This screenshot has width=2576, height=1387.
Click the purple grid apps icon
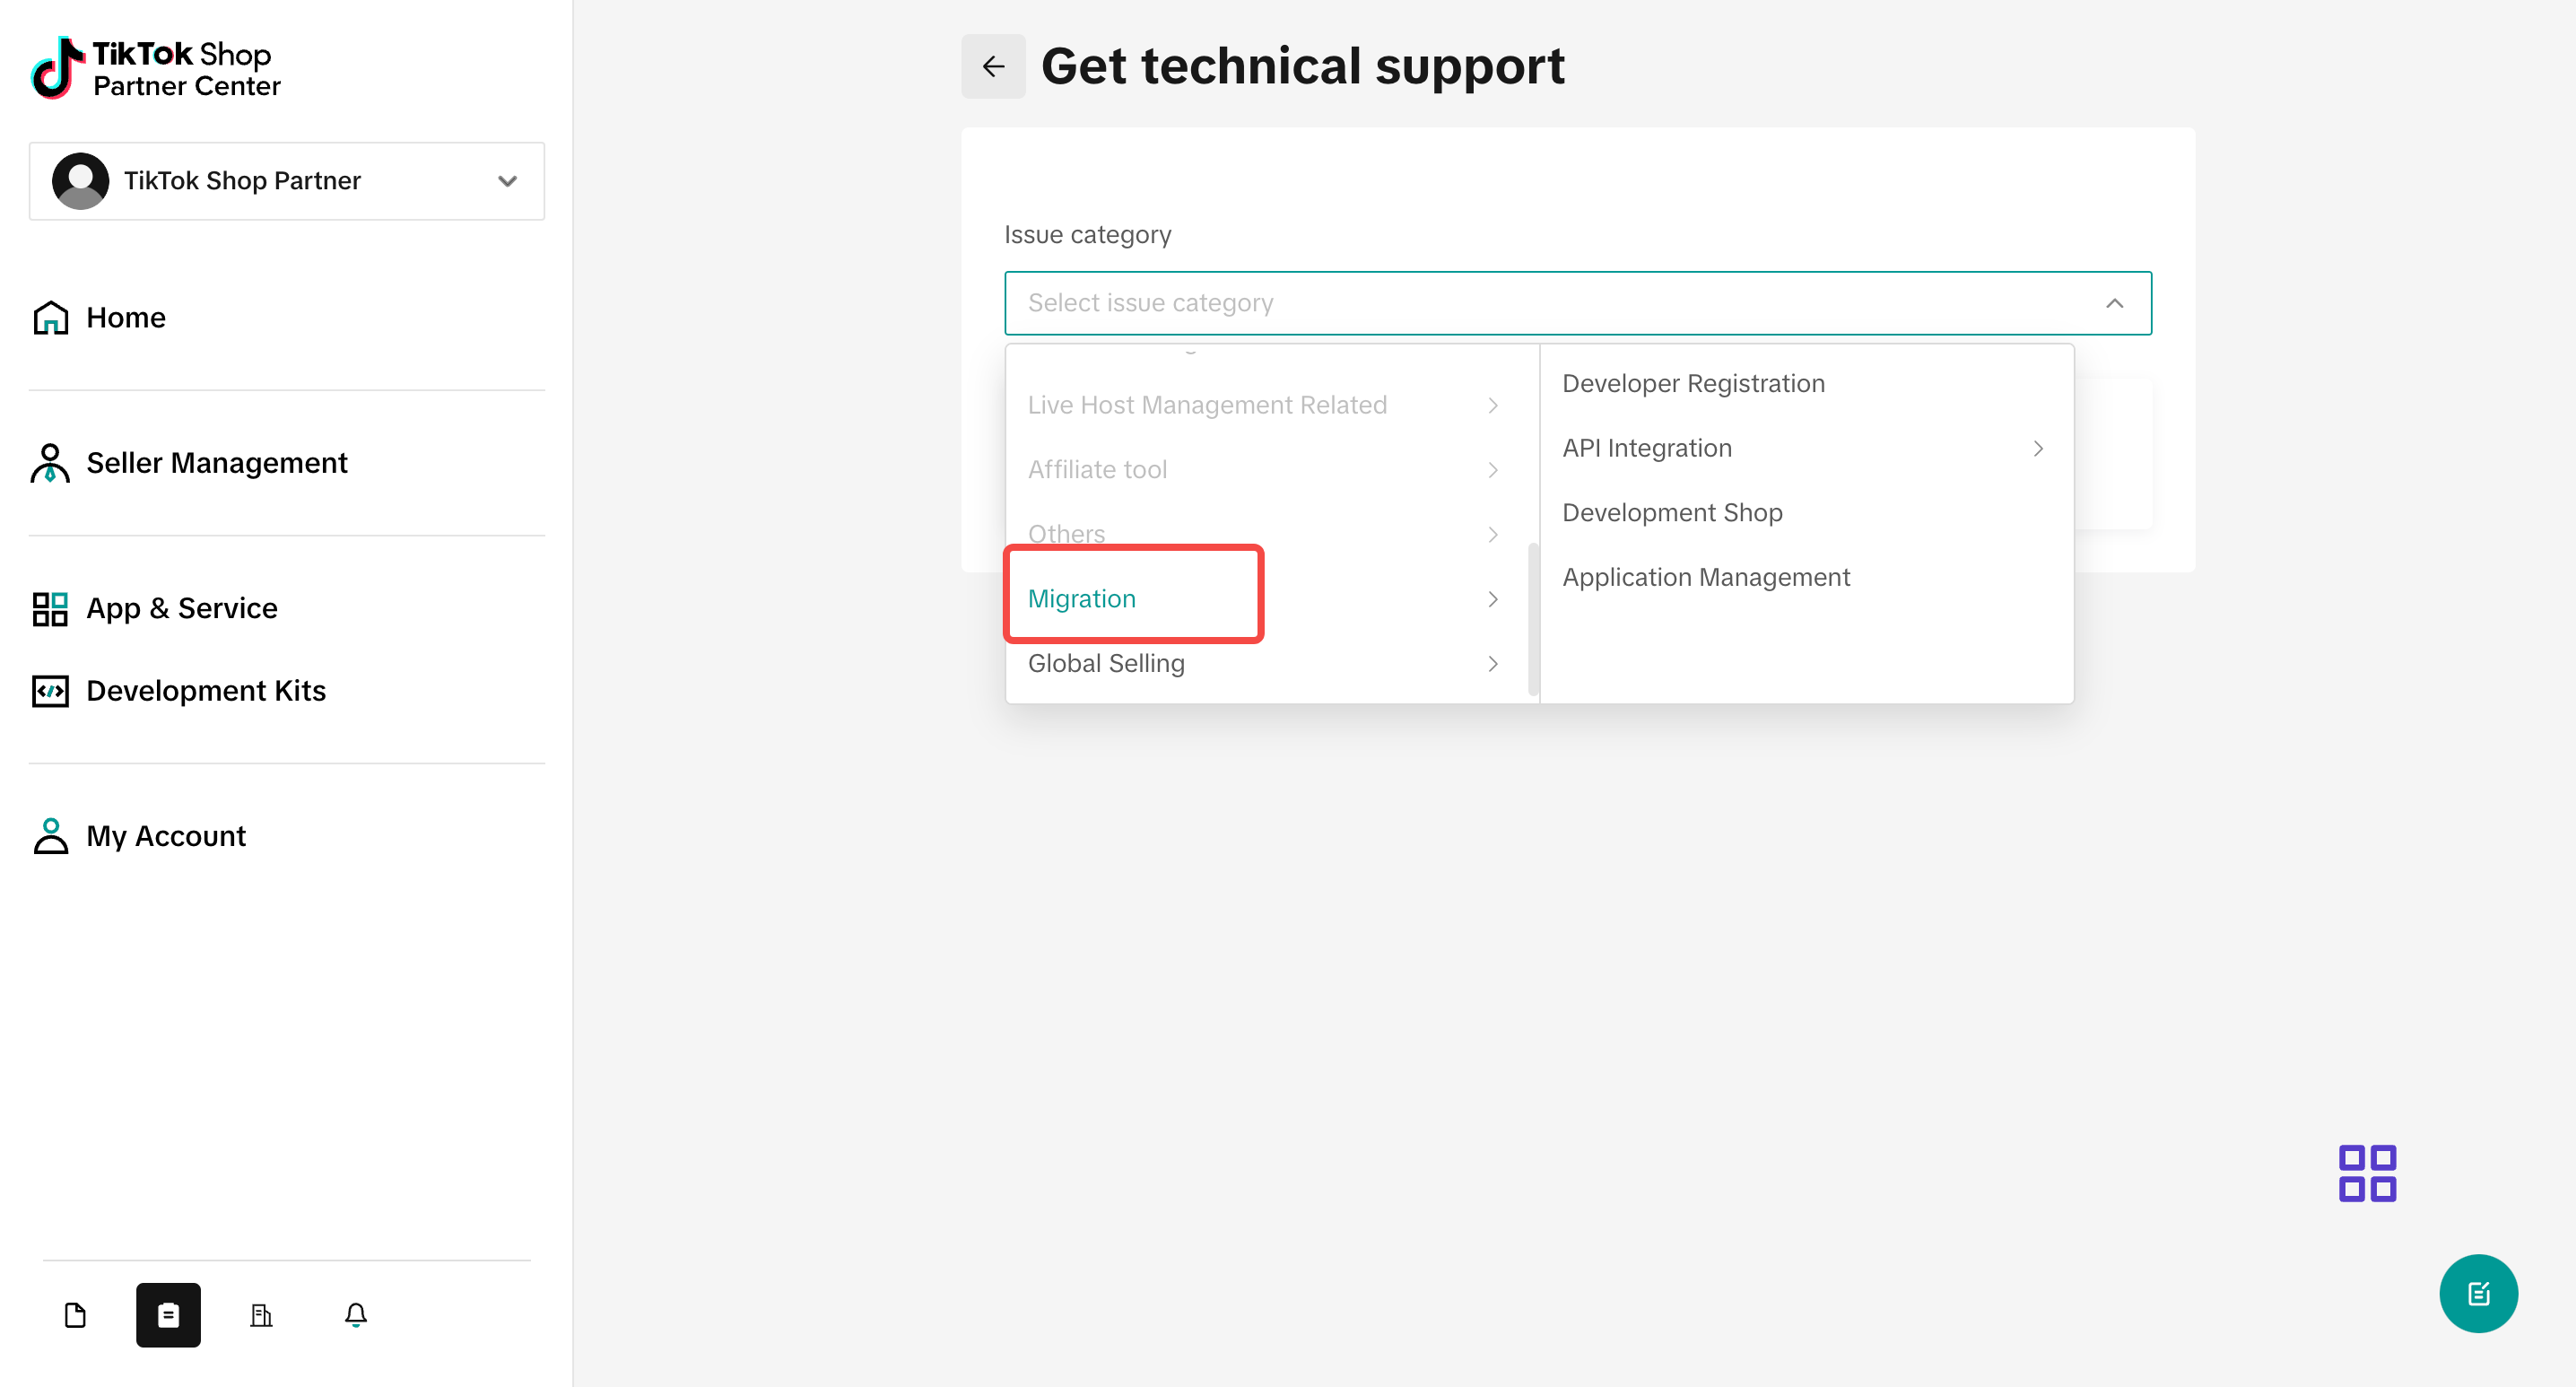tap(2366, 1172)
